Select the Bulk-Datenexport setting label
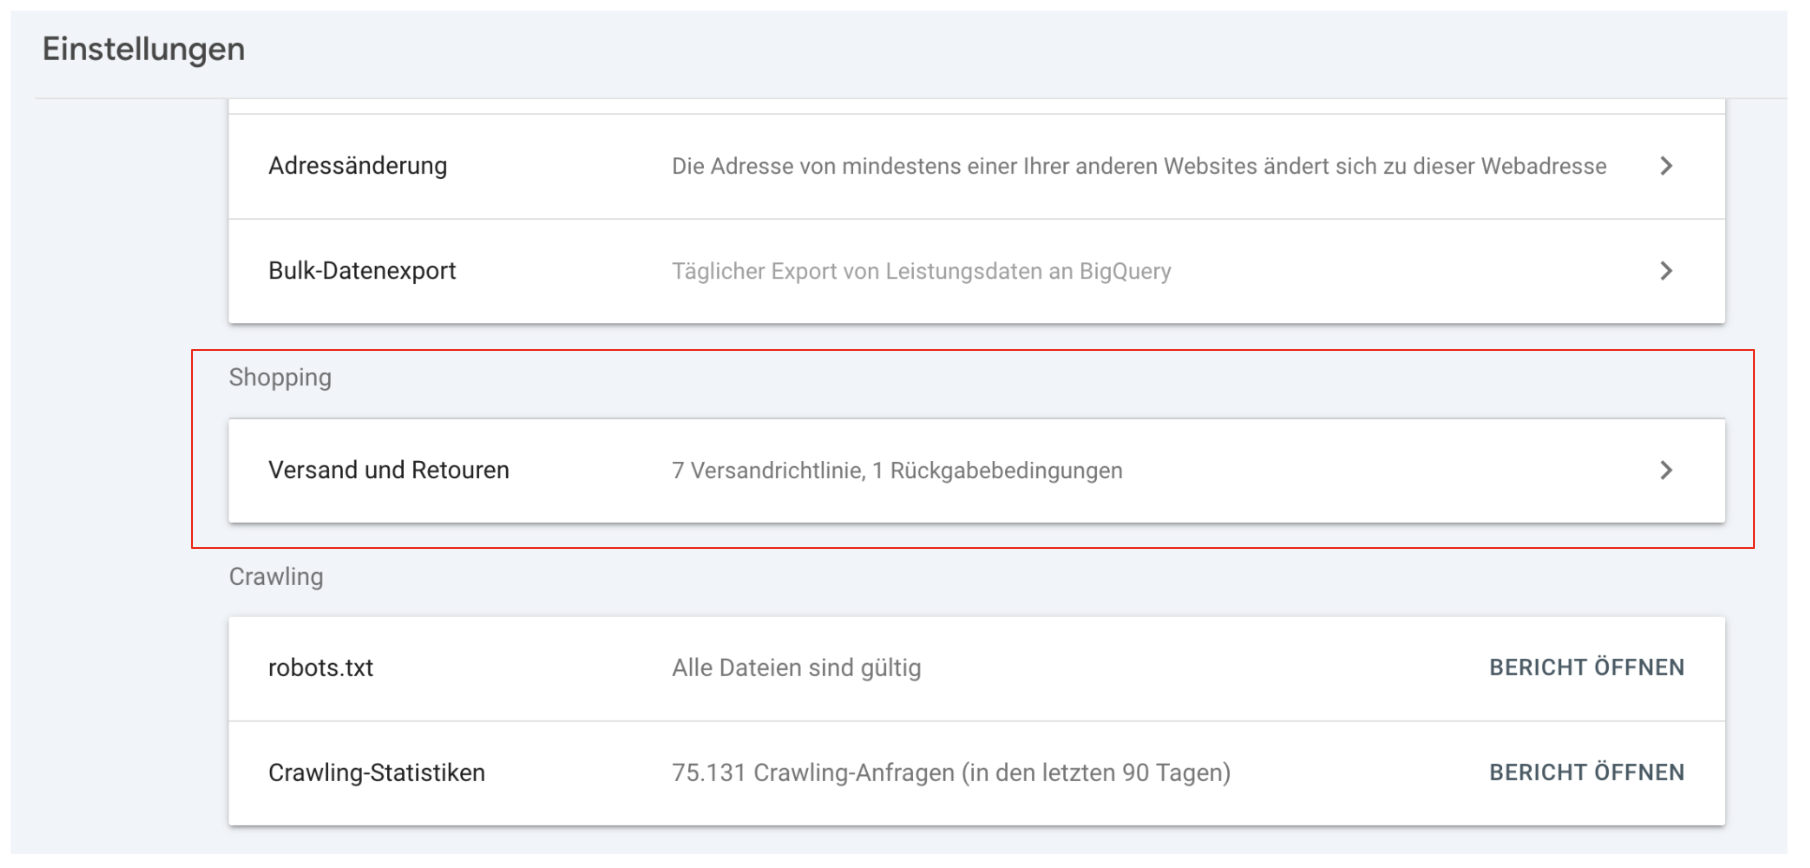 (362, 271)
